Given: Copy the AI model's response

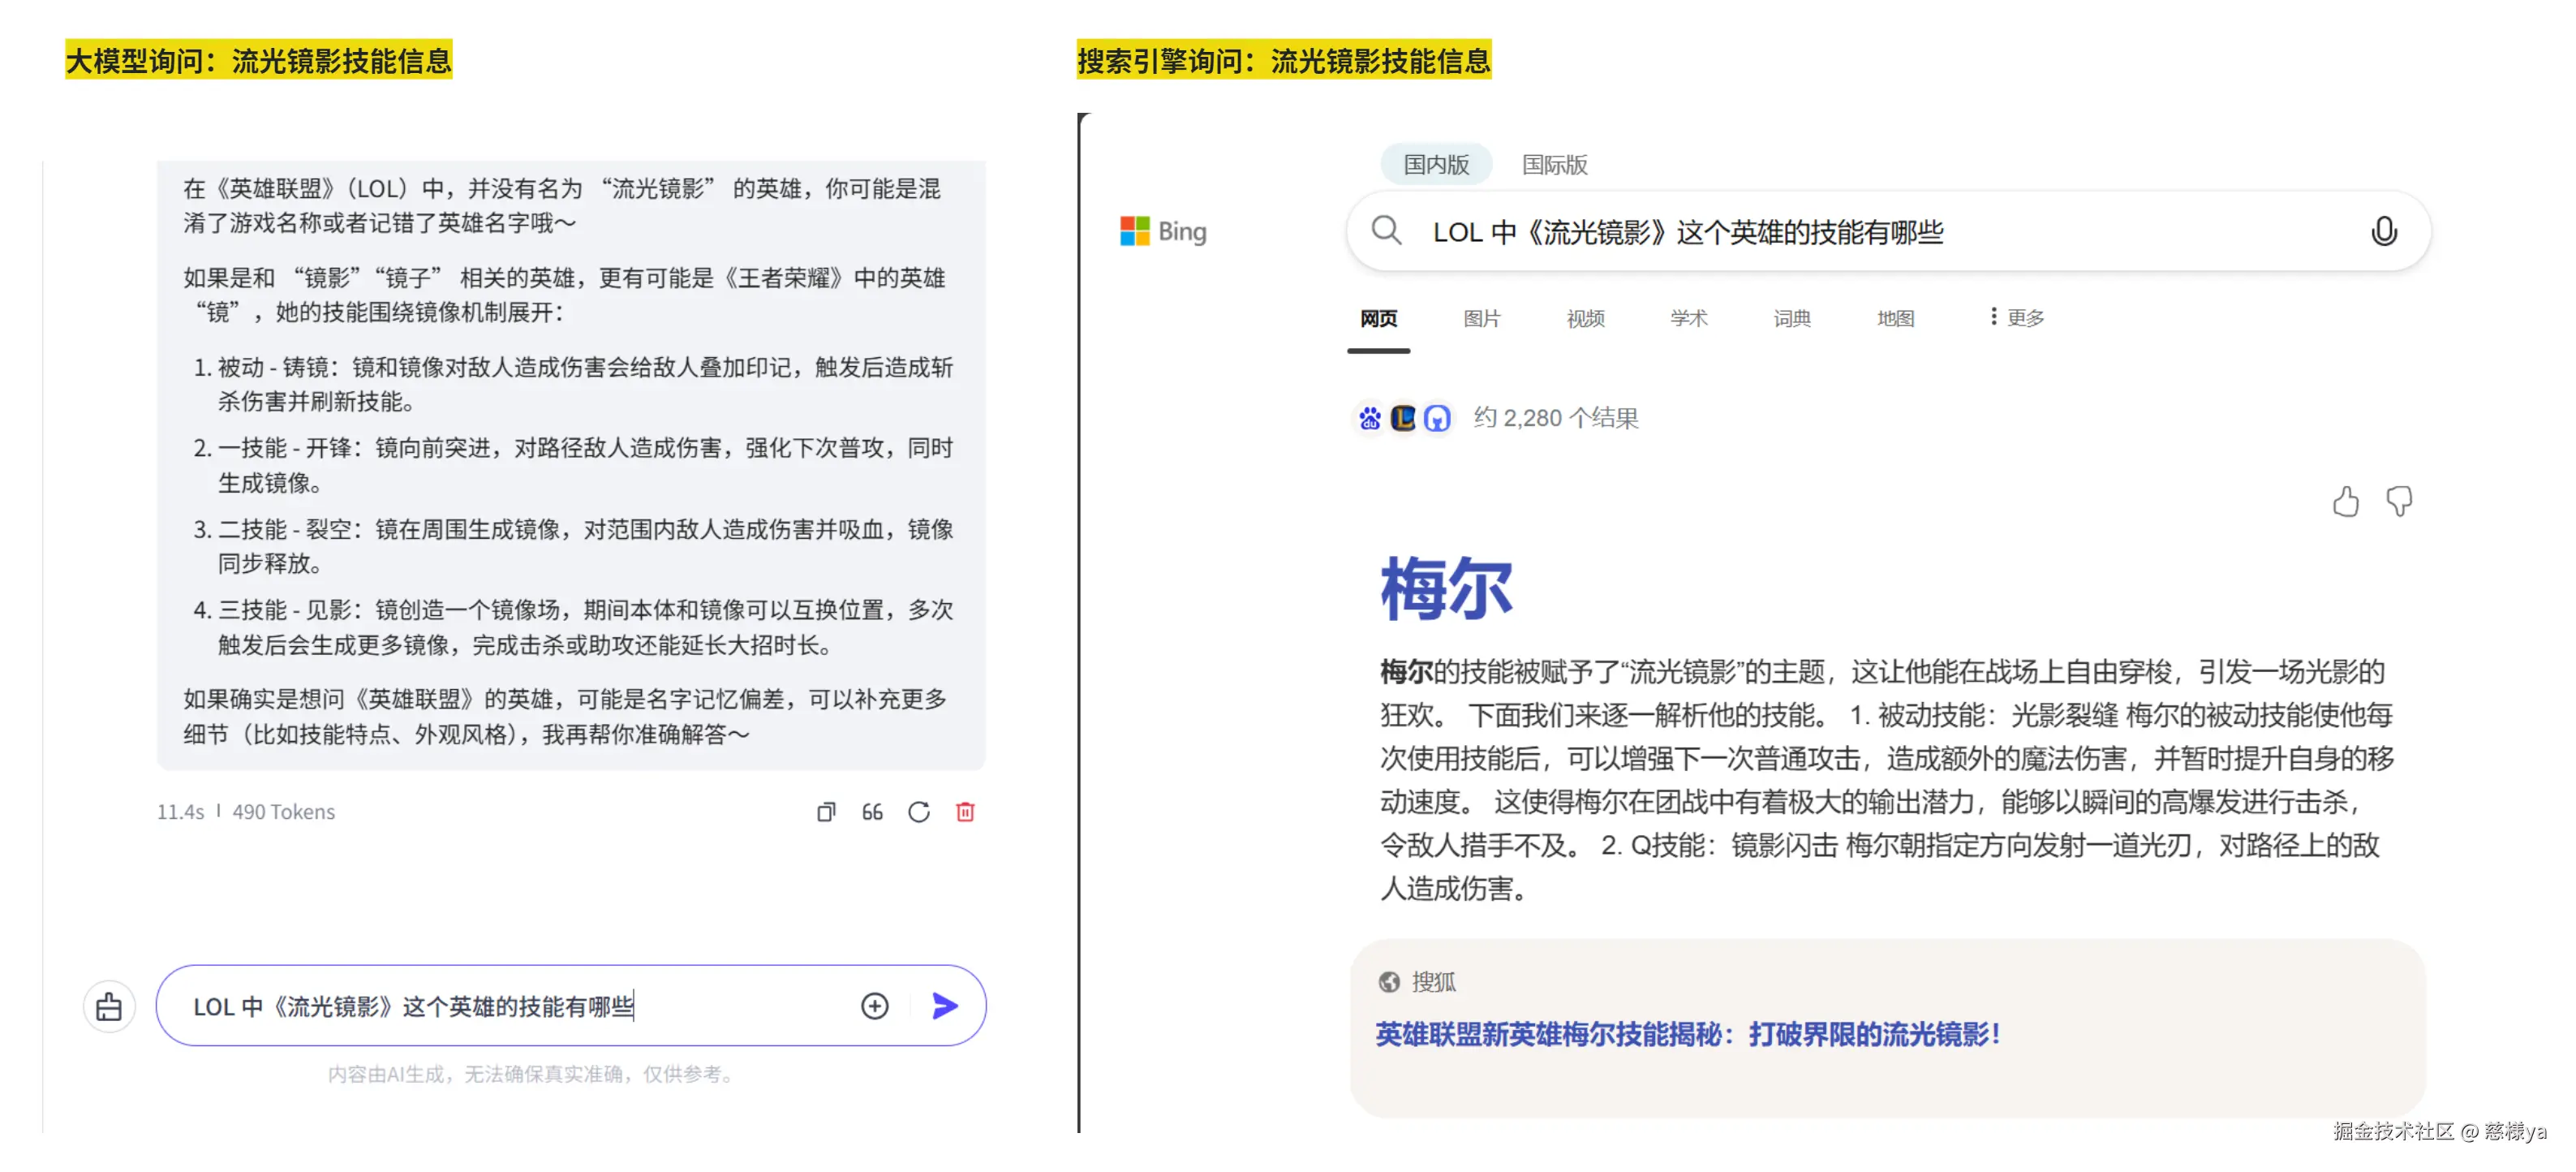Looking at the screenshot, I should [x=826, y=812].
